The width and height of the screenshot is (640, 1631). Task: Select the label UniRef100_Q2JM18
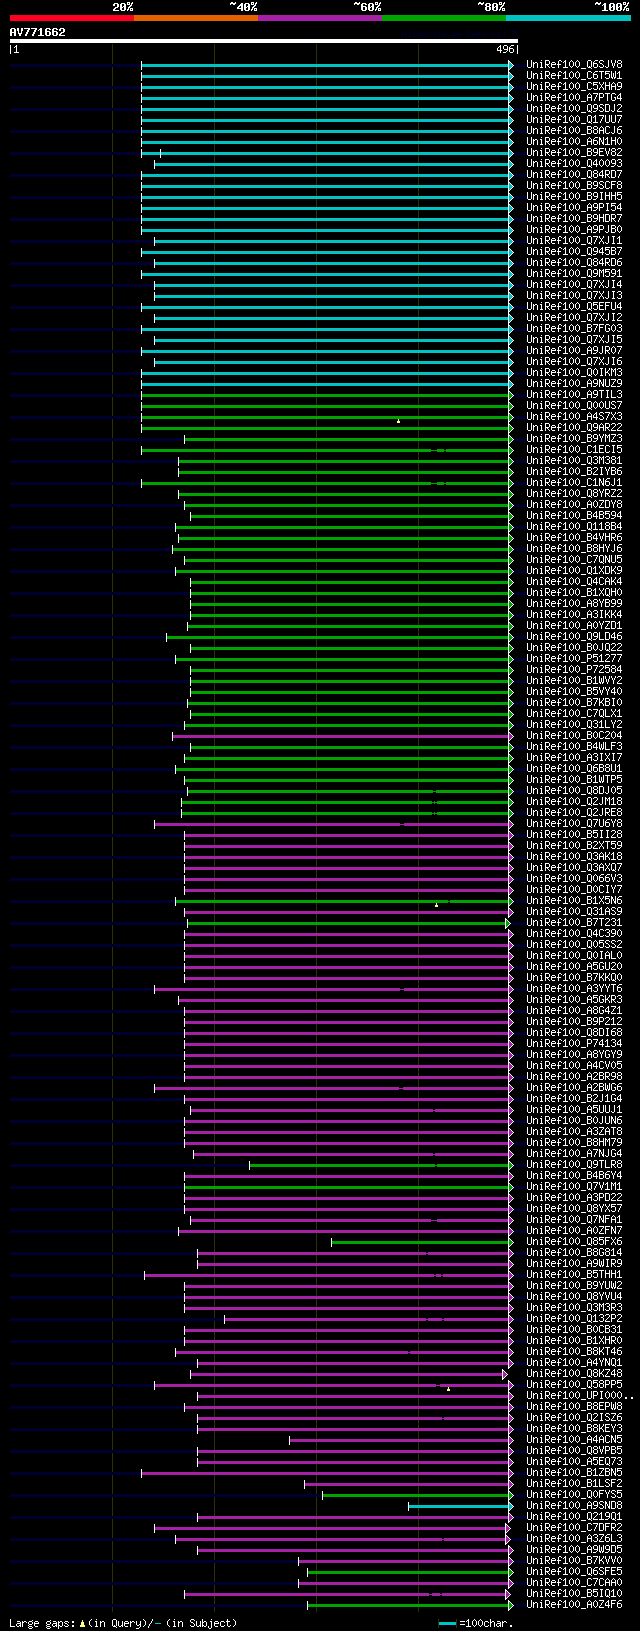pyautogui.click(x=574, y=801)
